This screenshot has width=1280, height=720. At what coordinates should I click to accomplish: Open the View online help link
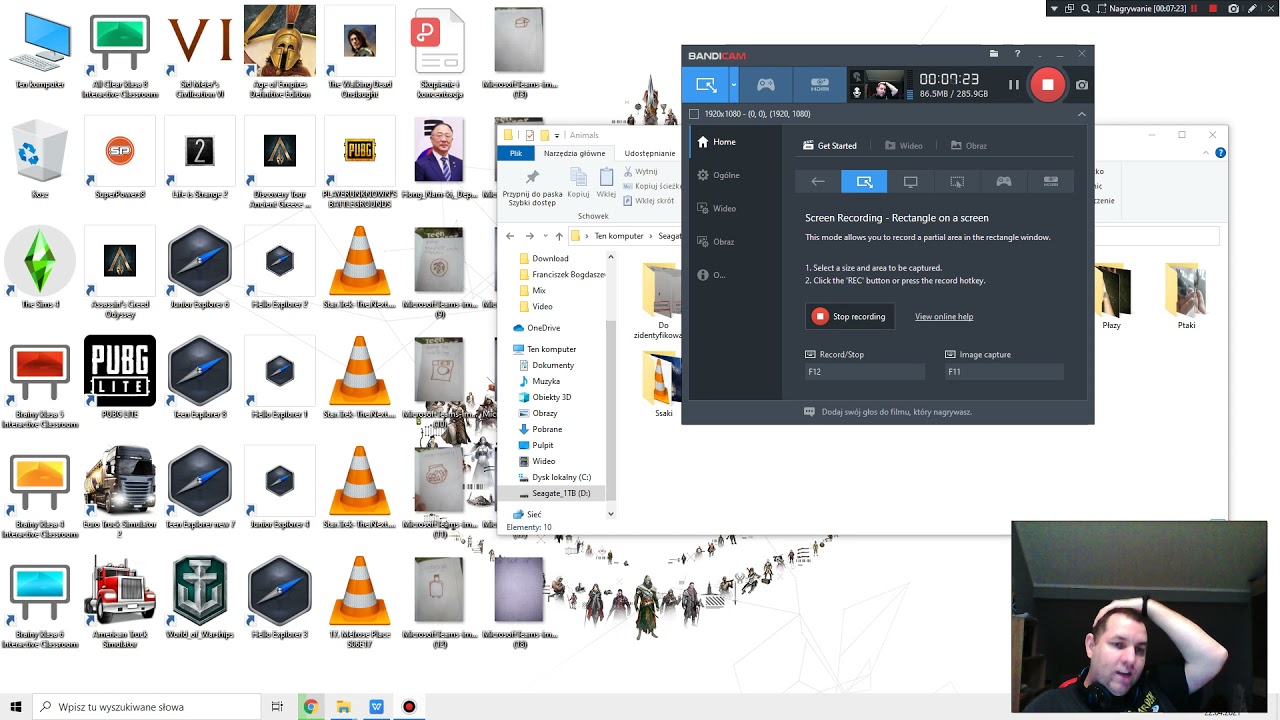tap(944, 317)
